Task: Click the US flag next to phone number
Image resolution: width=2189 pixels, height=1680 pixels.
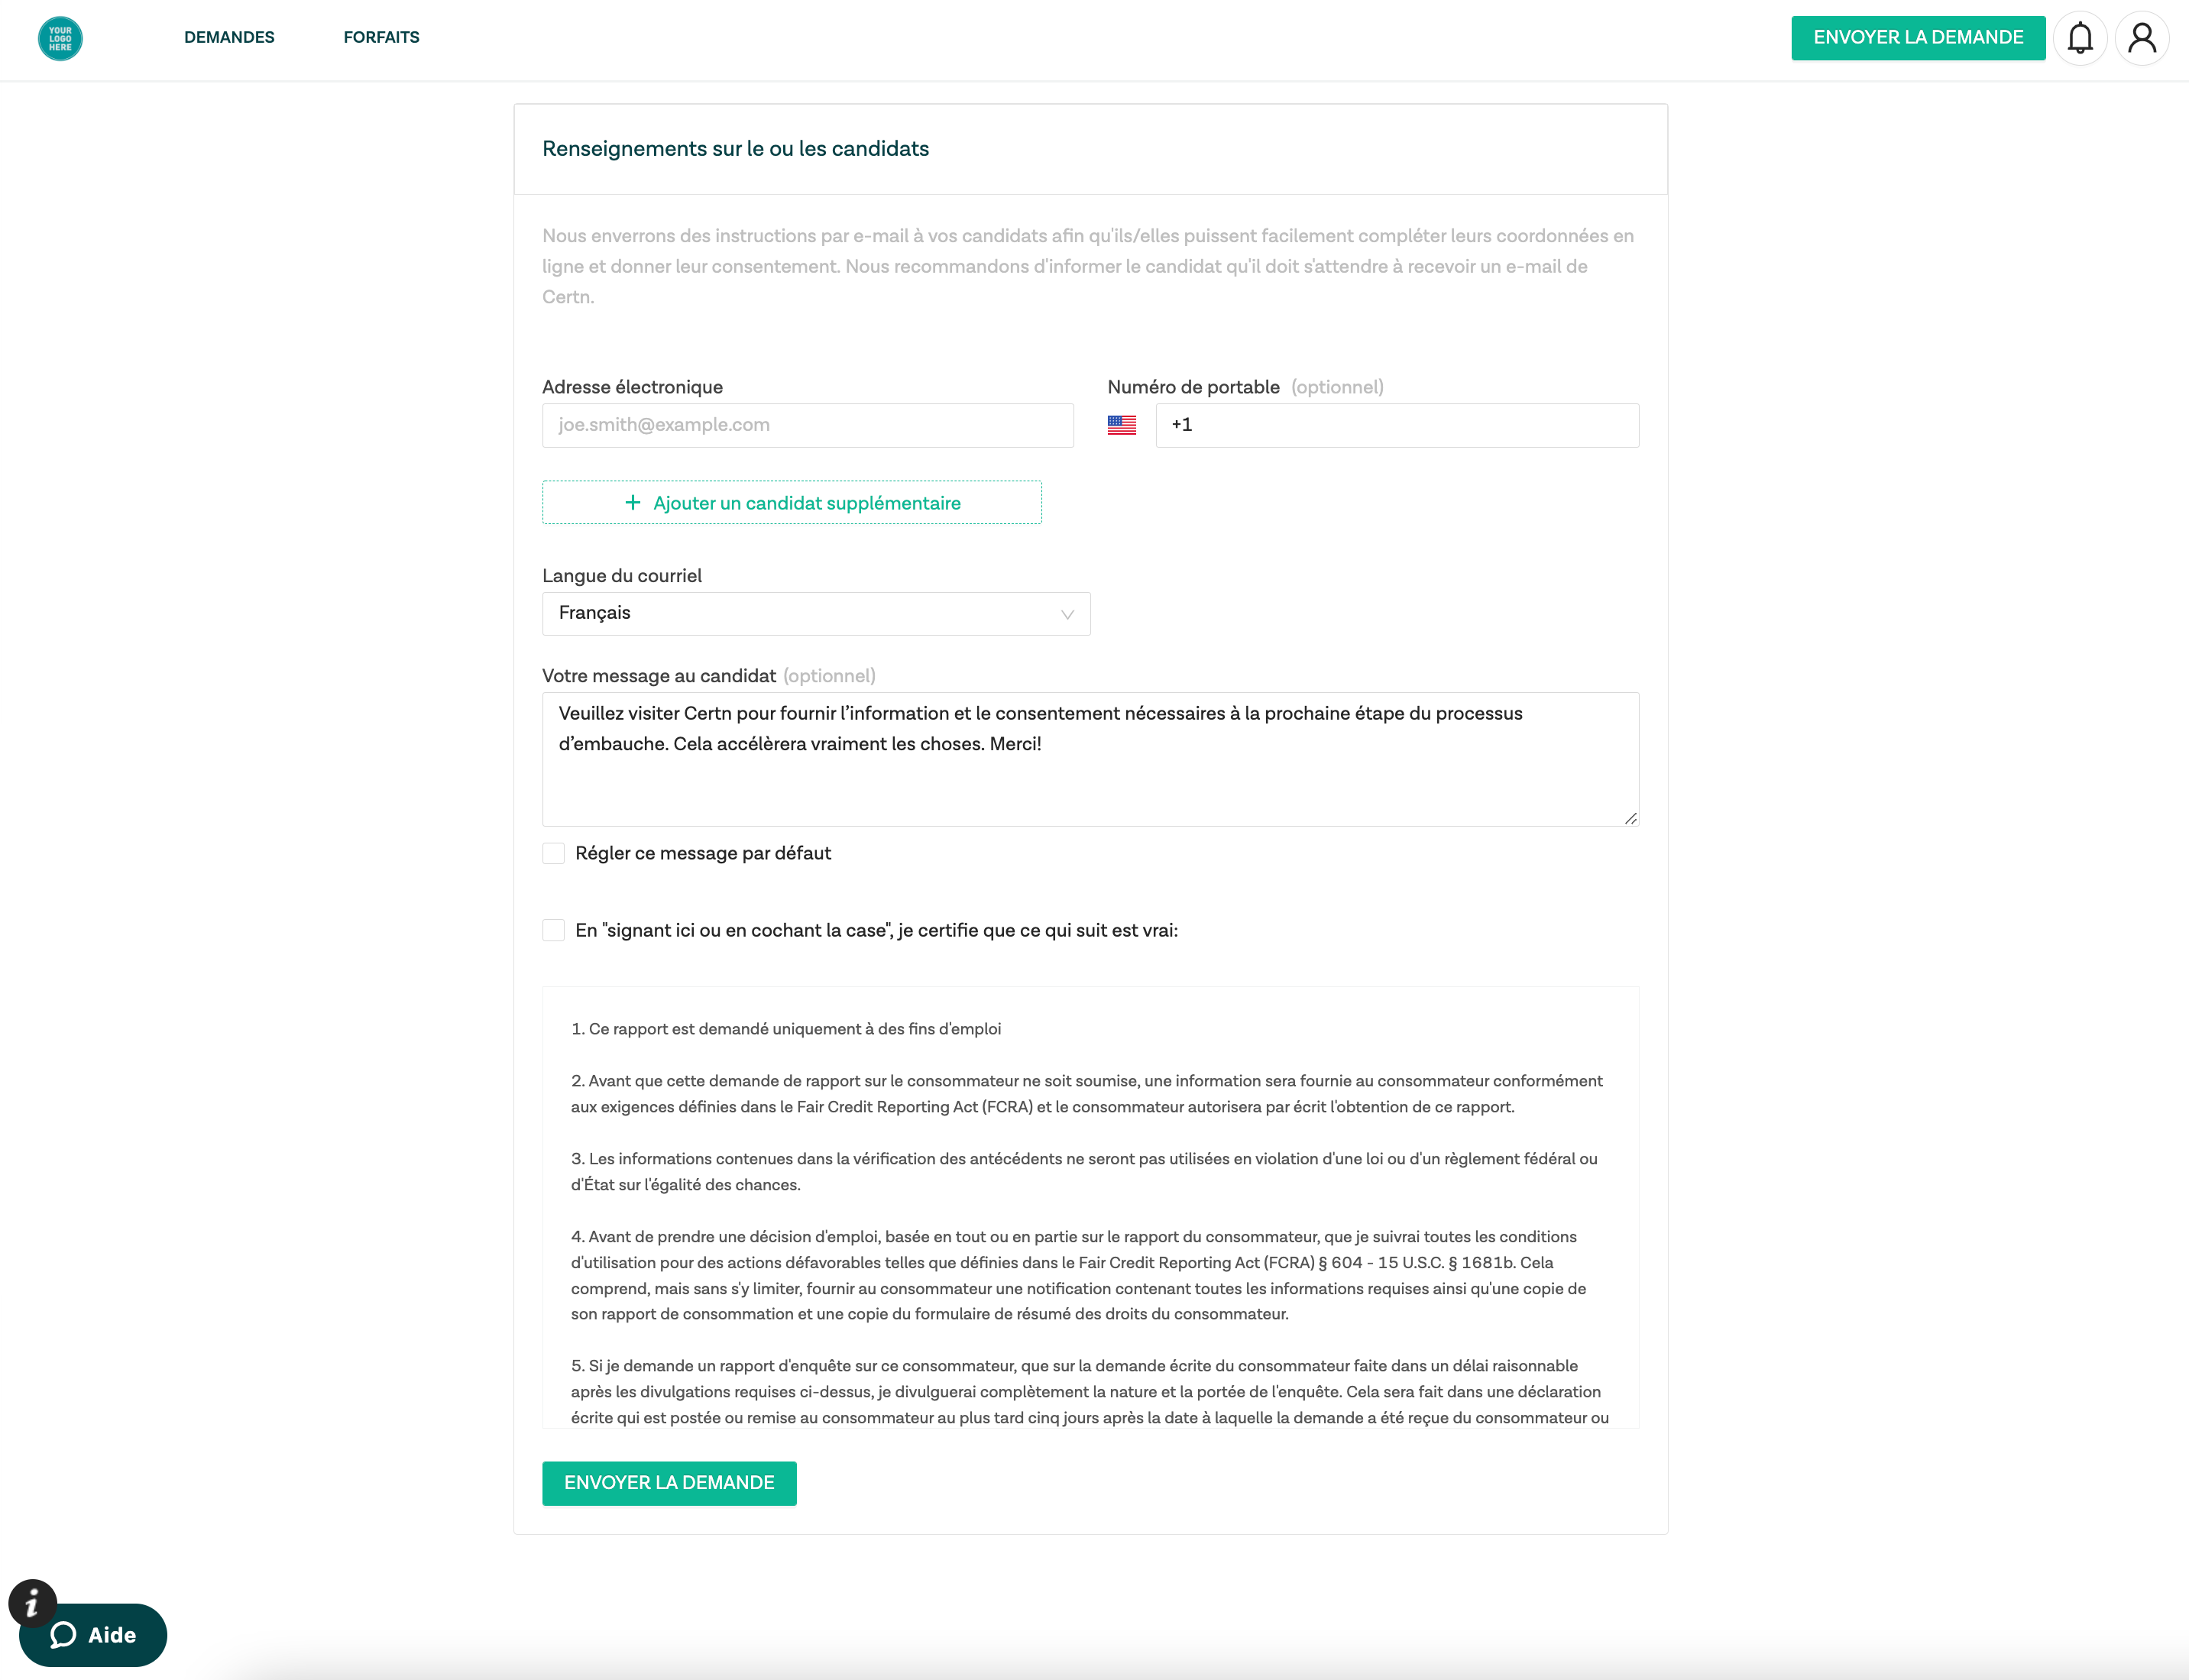Action: (1122, 424)
